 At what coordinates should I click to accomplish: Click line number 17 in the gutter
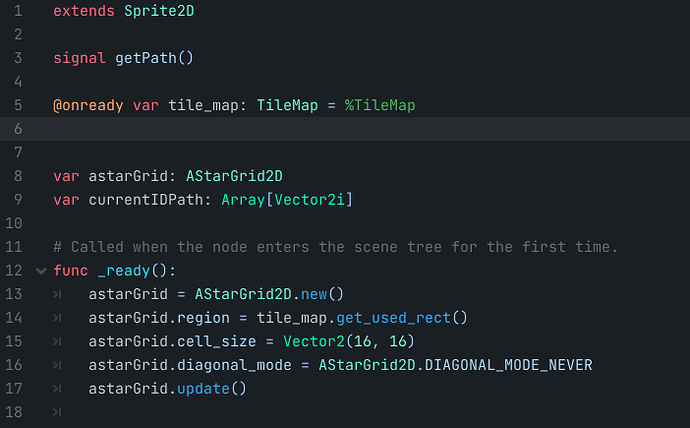(x=15, y=388)
